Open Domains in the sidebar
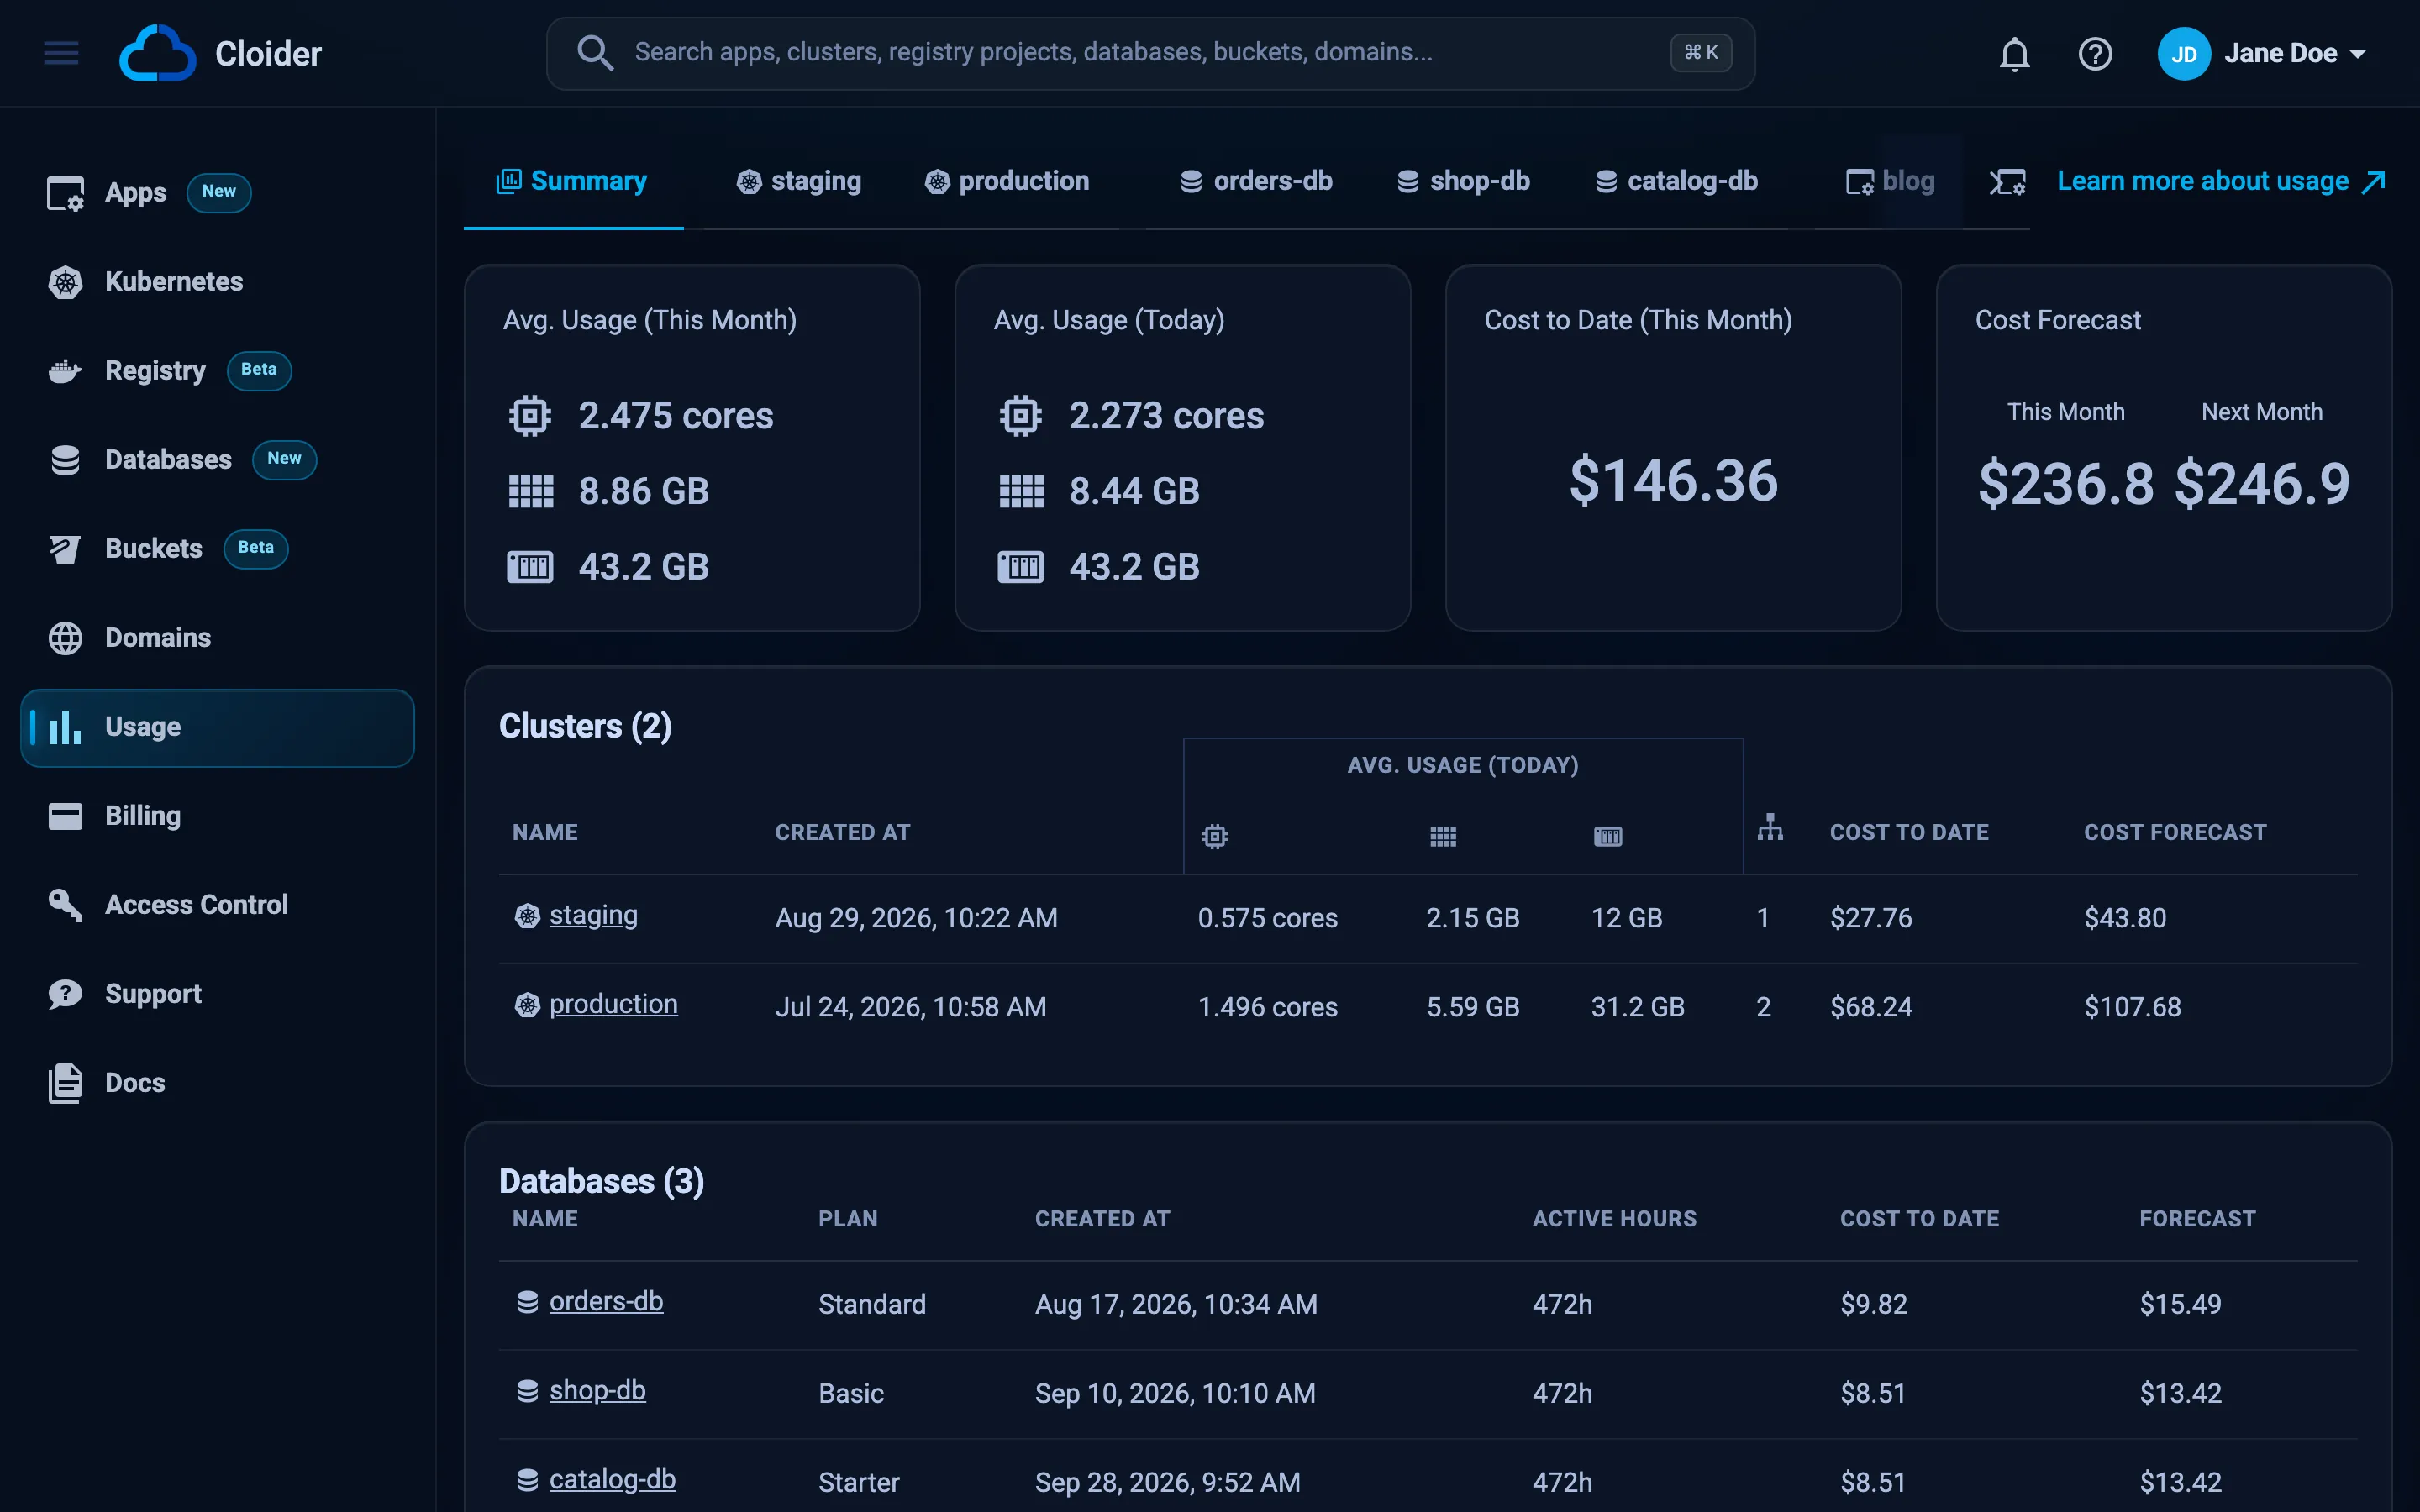 point(217,638)
